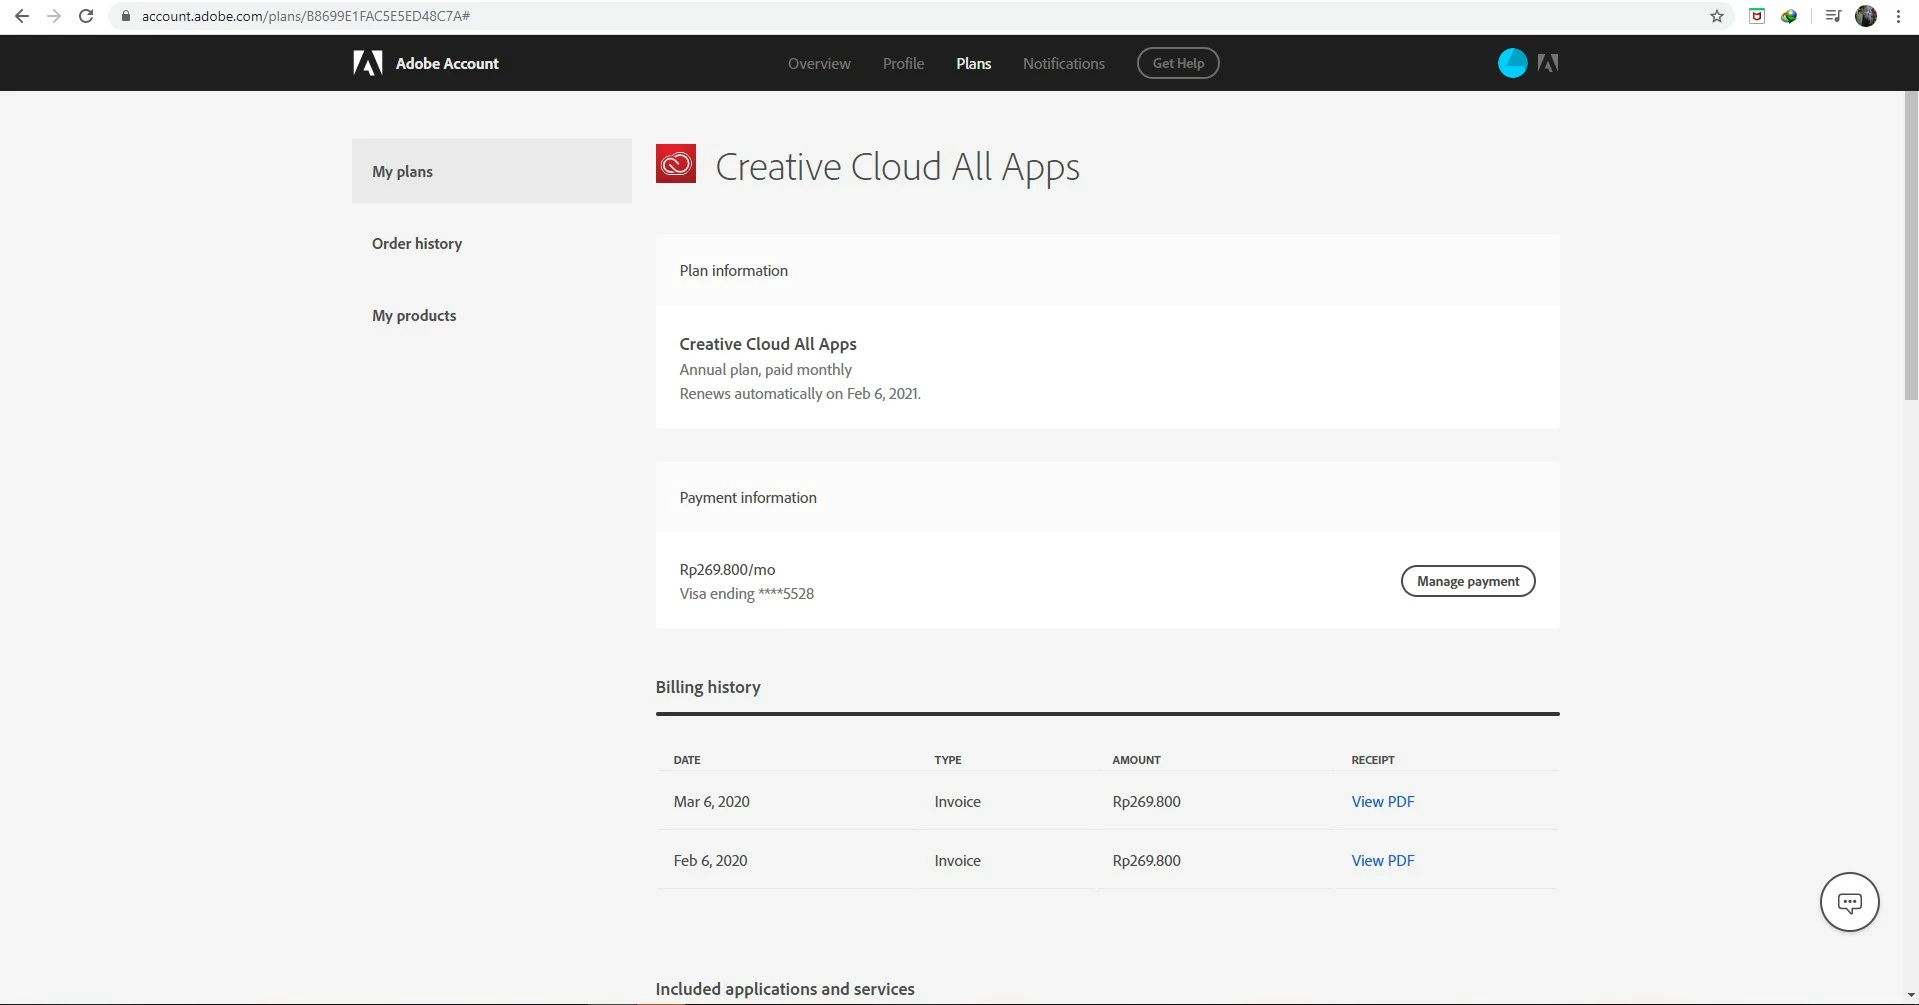Switch to the Overview tab
The width and height of the screenshot is (1919, 1005).
tap(819, 63)
